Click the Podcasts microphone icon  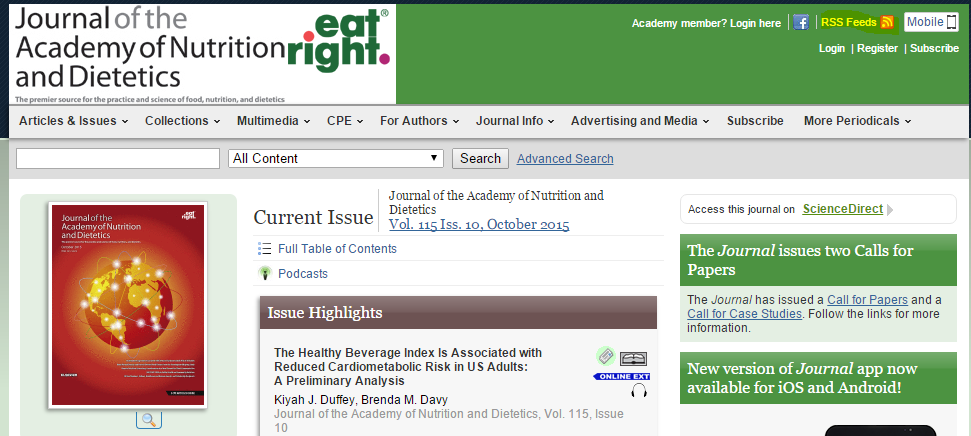click(x=265, y=273)
